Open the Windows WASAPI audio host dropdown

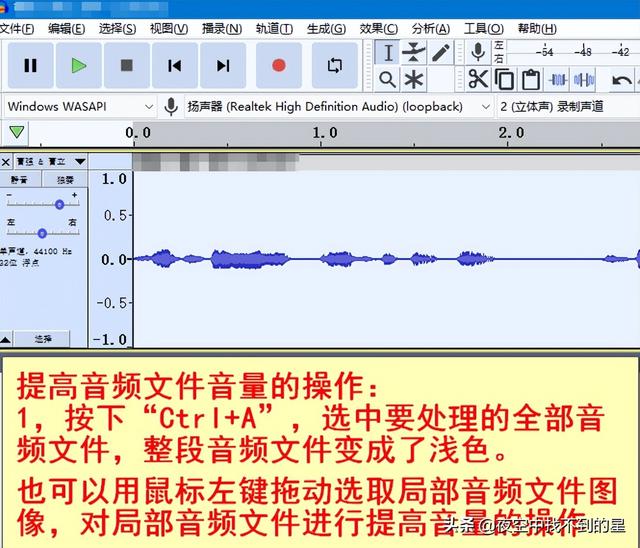pyautogui.click(x=80, y=106)
